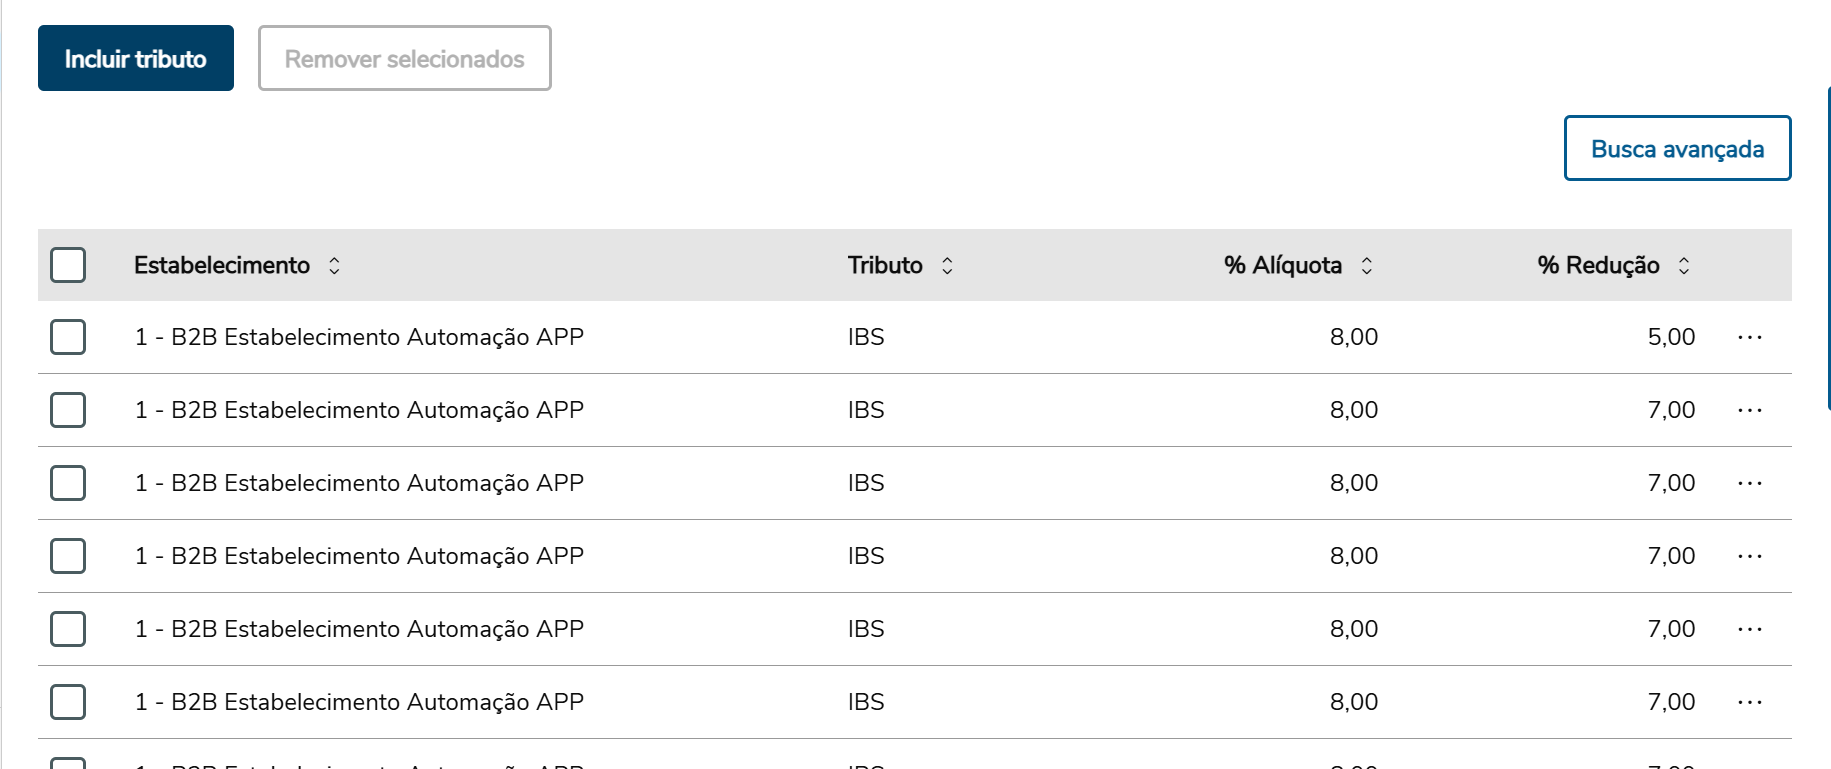This screenshot has width=1831, height=769.
Task: Select the third row's checkbox
Action: pos(68,483)
